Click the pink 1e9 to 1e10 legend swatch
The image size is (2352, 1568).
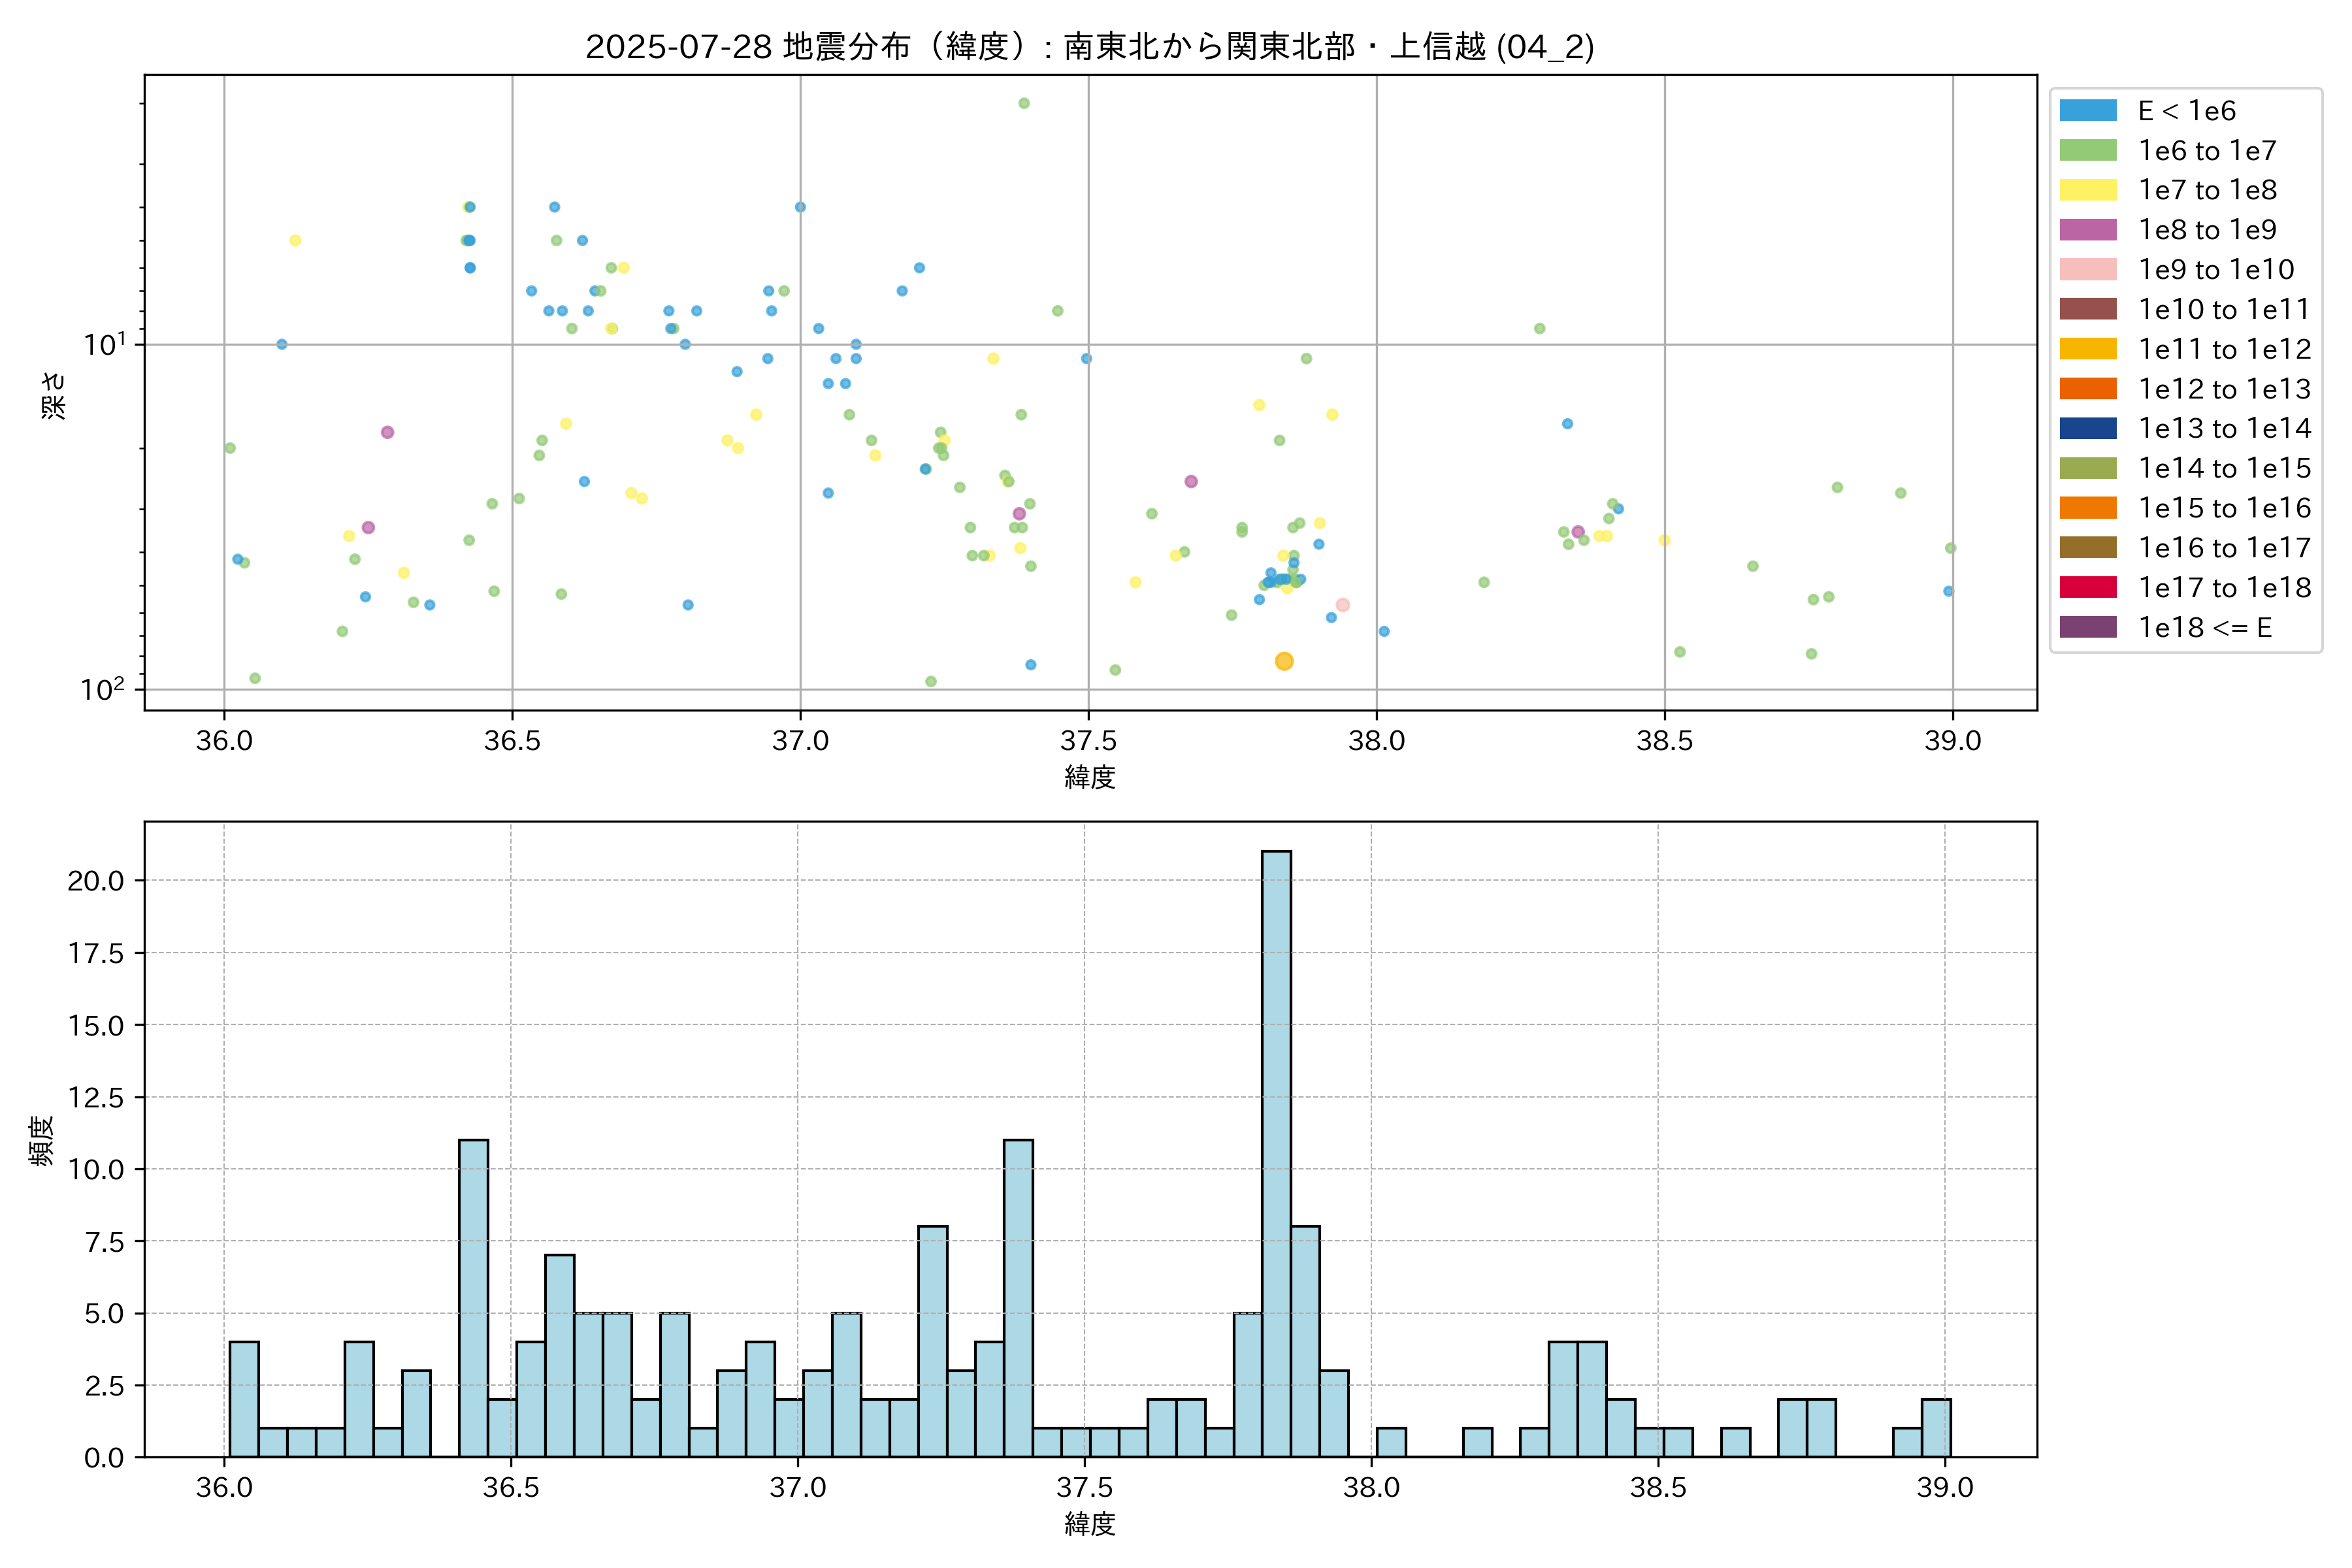[x=2087, y=269]
